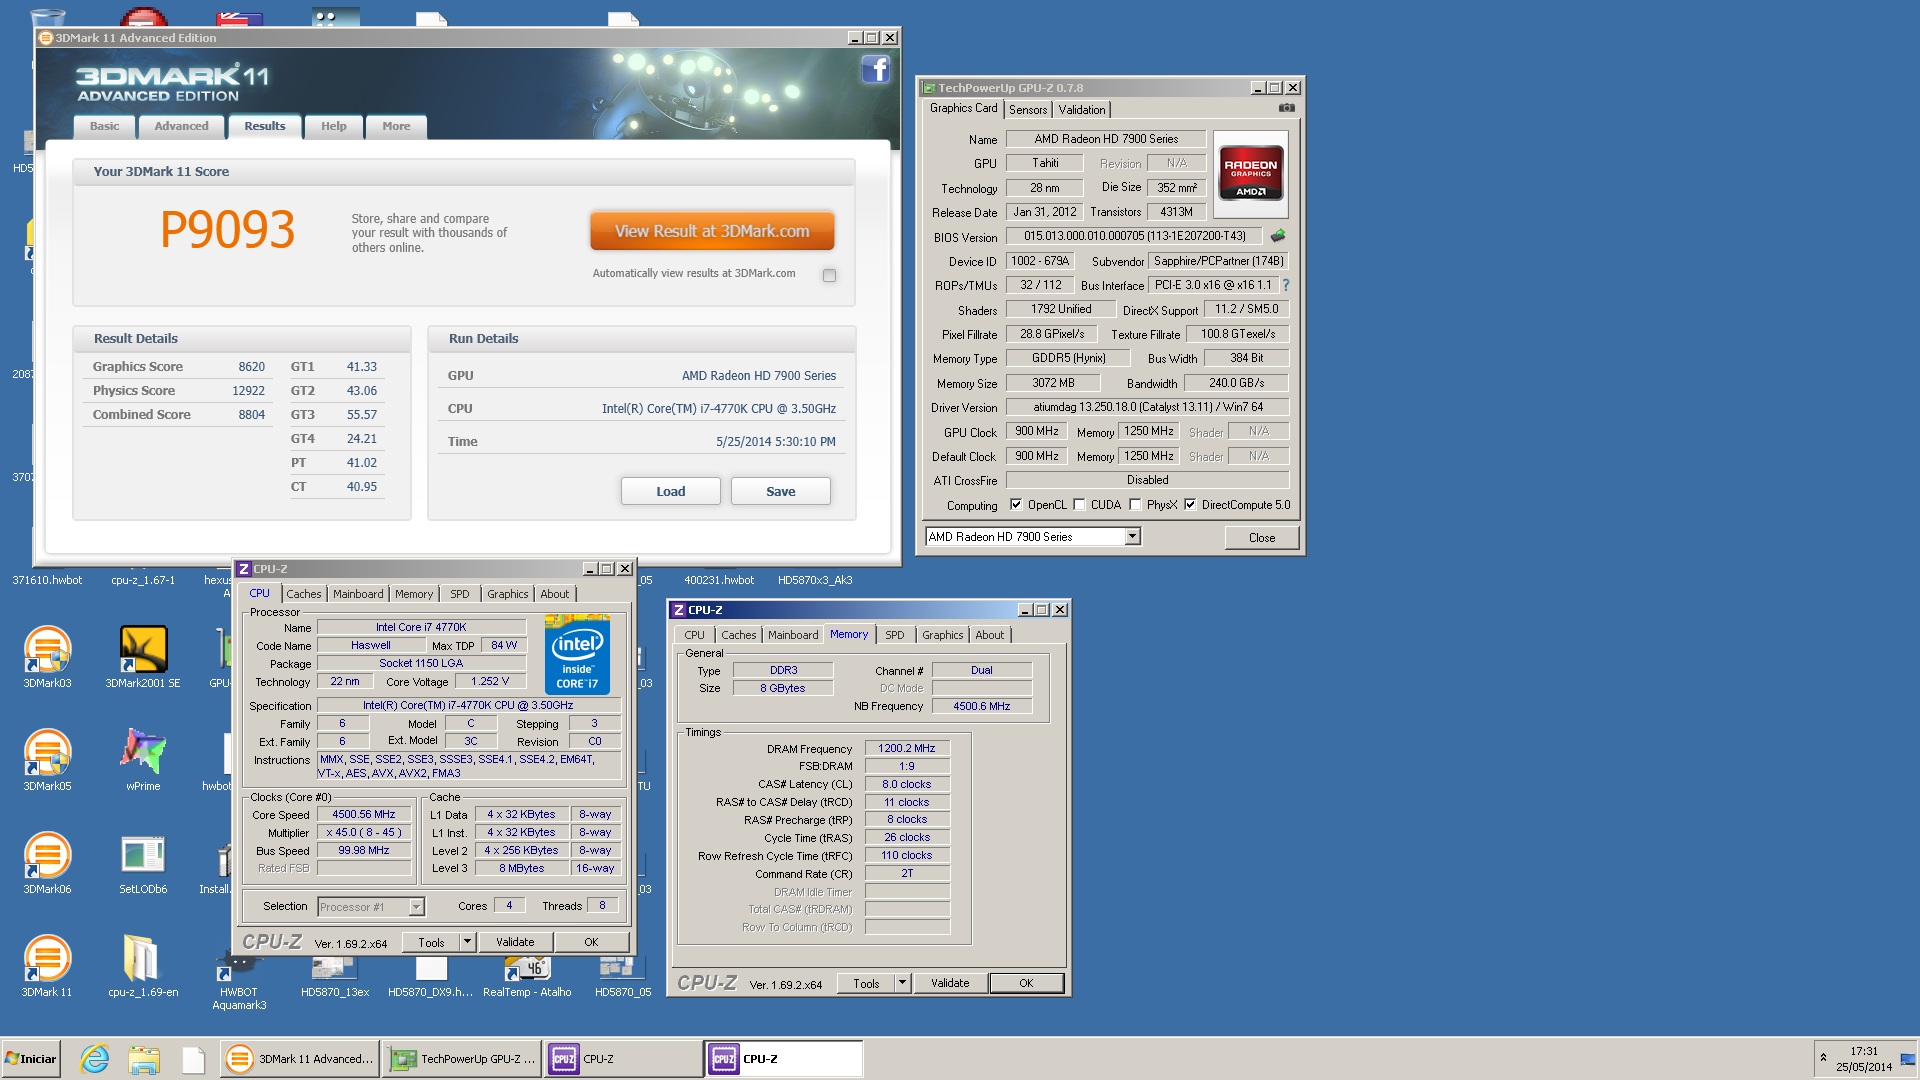The image size is (1920, 1080).
Task: Open SetLODb6 desktop icon
Action: [x=143, y=862]
